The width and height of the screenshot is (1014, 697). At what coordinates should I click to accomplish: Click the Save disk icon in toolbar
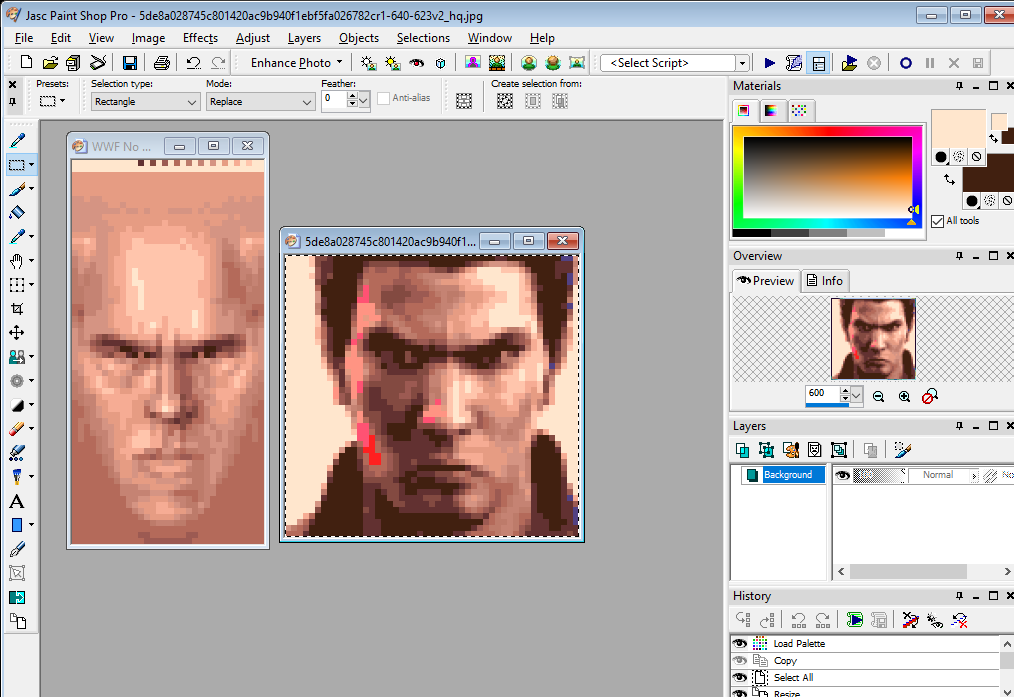(x=130, y=63)
